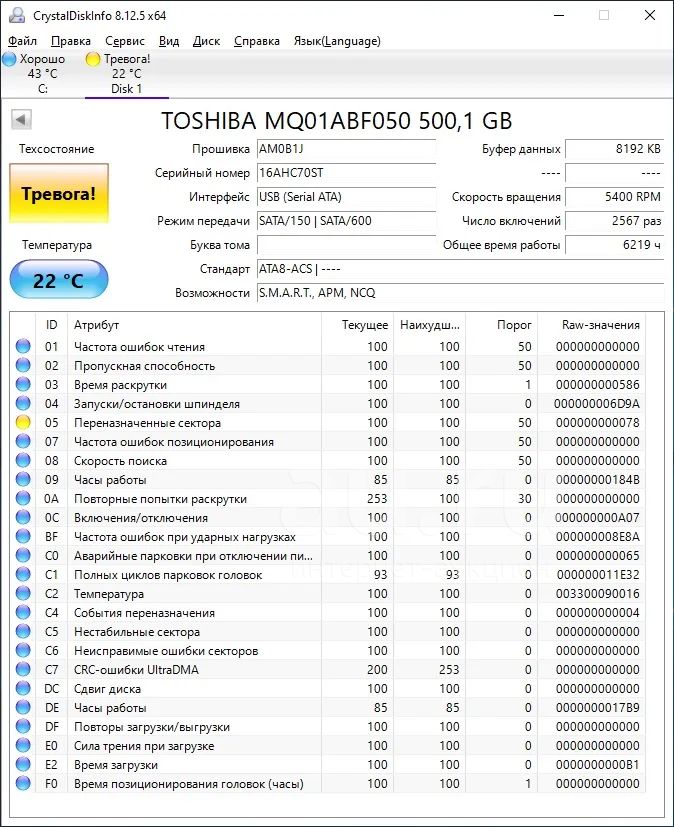Click the blue status icon for attribute C5
This screenshot has height=827, width=674.
click(23, 631)
